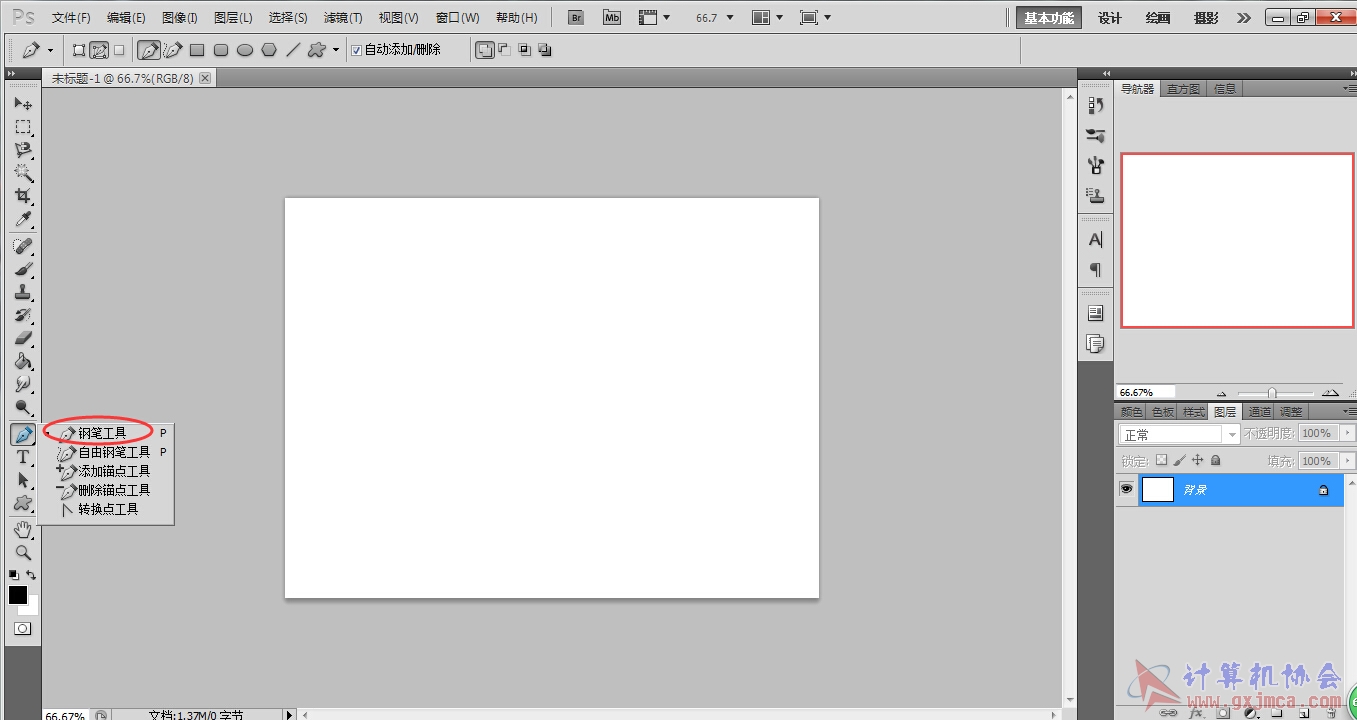
Task: Select the History Brush tool
Action: coord(23,315)
